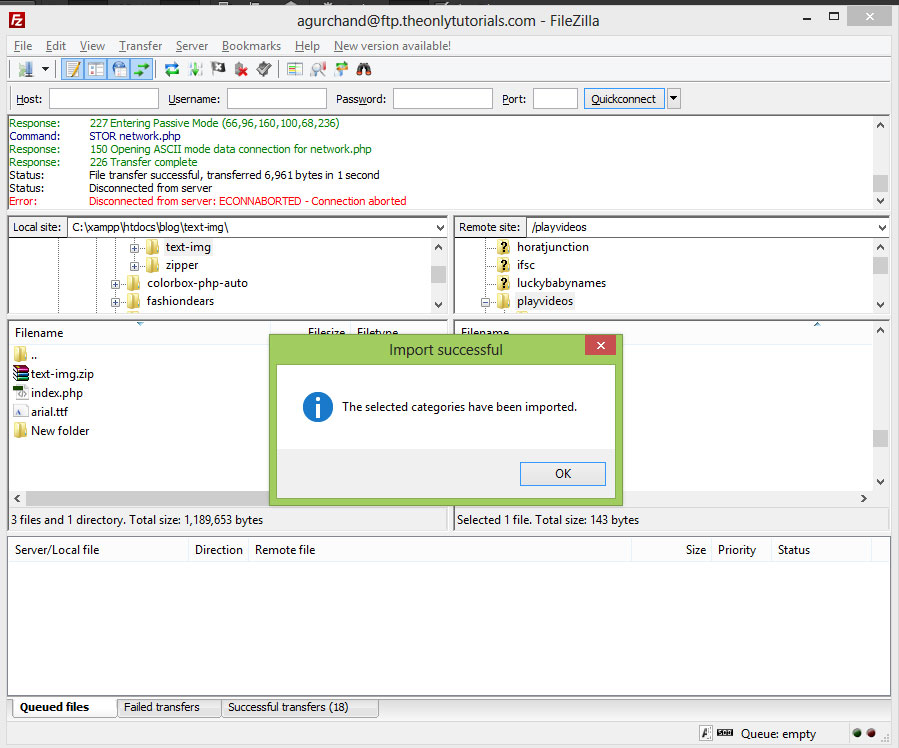Toggle the local directory tree display
This screenshot has width=899, height=748.
(96, 69)
